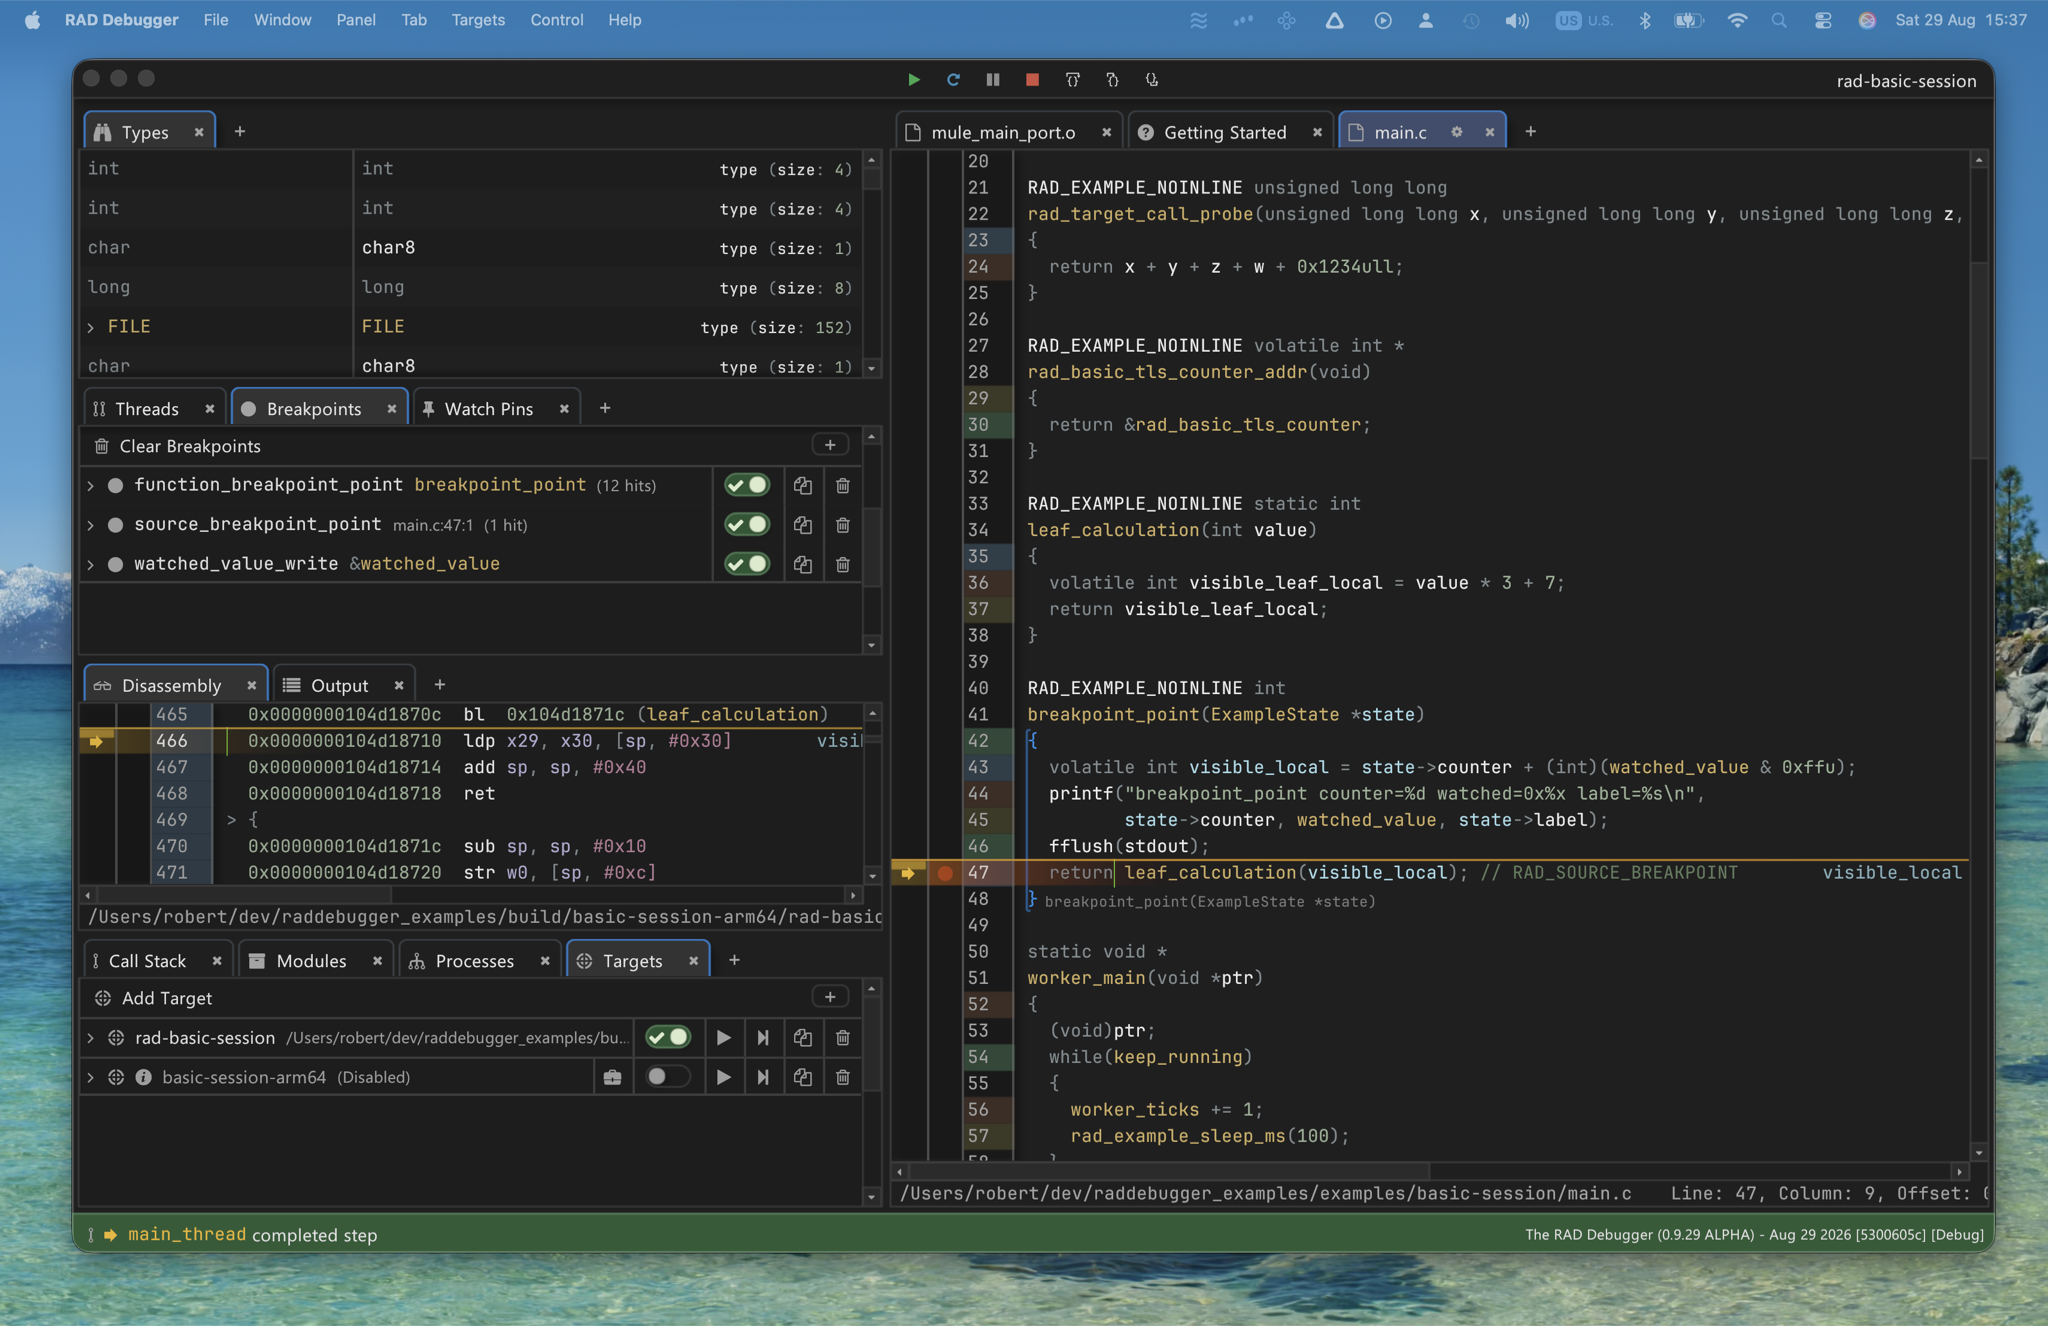Launch the basic-session-arm64 target
The image size is (2048, 1326).
[723, 1077]
